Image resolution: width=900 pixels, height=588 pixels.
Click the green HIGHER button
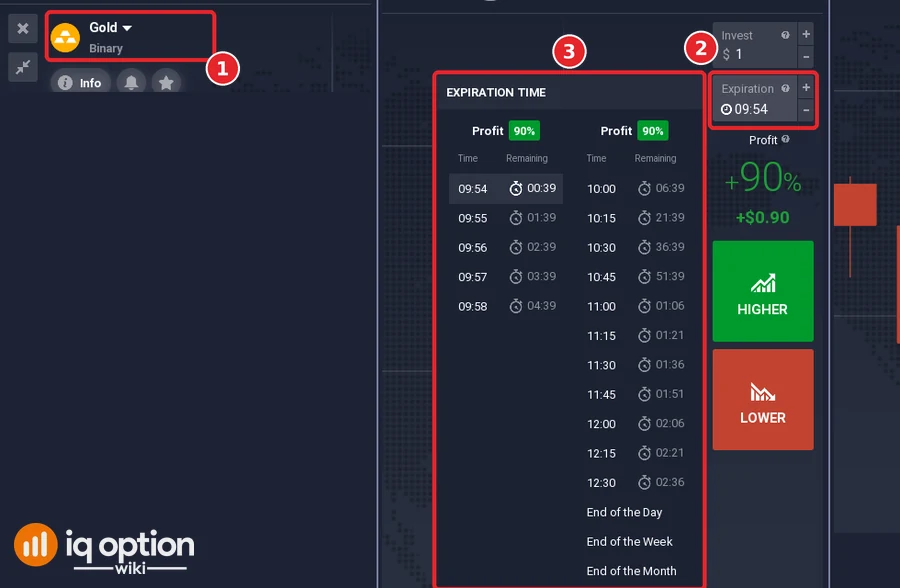click(763, 291)
